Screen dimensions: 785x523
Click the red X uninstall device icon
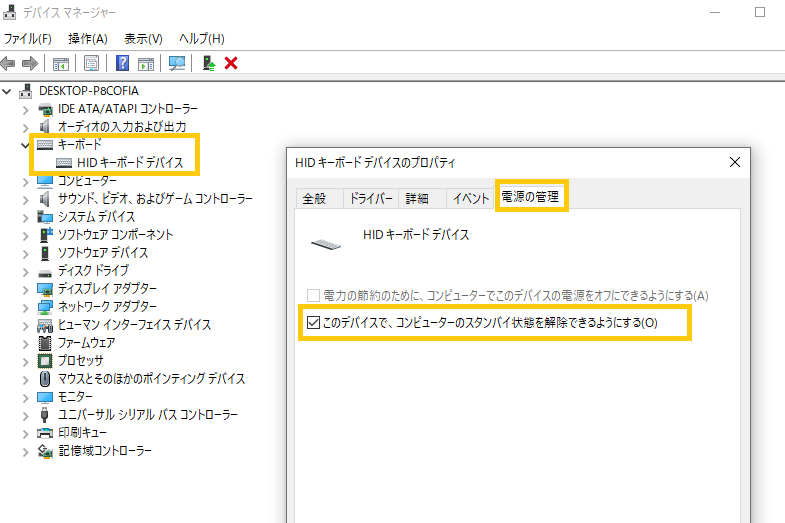(x=231, y=63)
